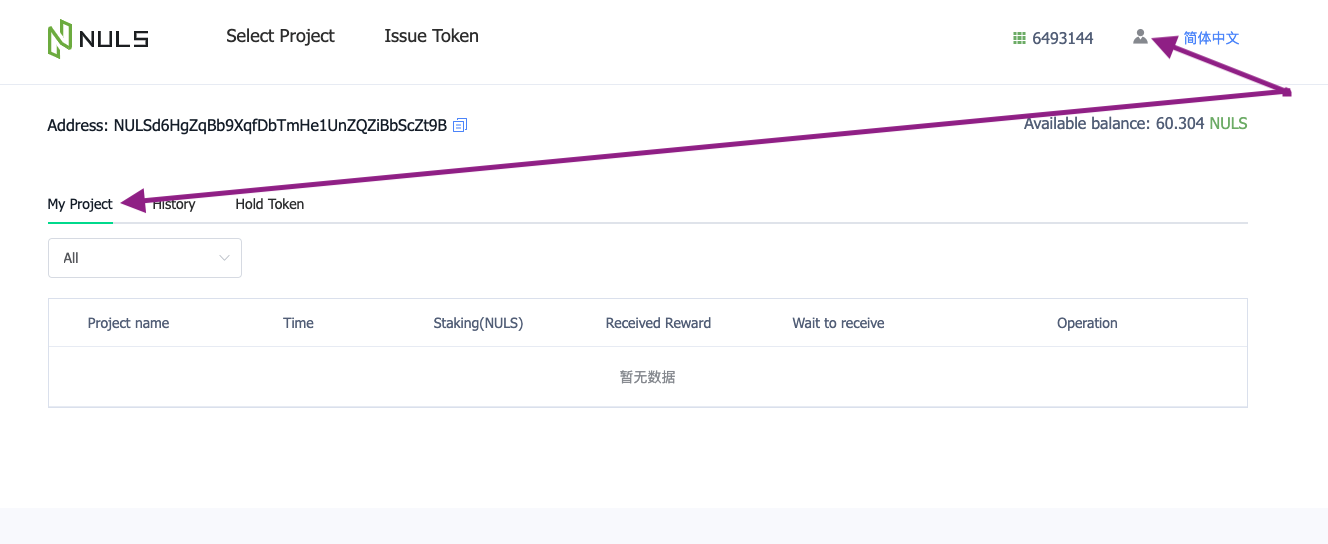This screenshot has width=1328, height=544.
Task: Switch language to 简体中文
Action: pyautogui.click(x=1211, y=38)
